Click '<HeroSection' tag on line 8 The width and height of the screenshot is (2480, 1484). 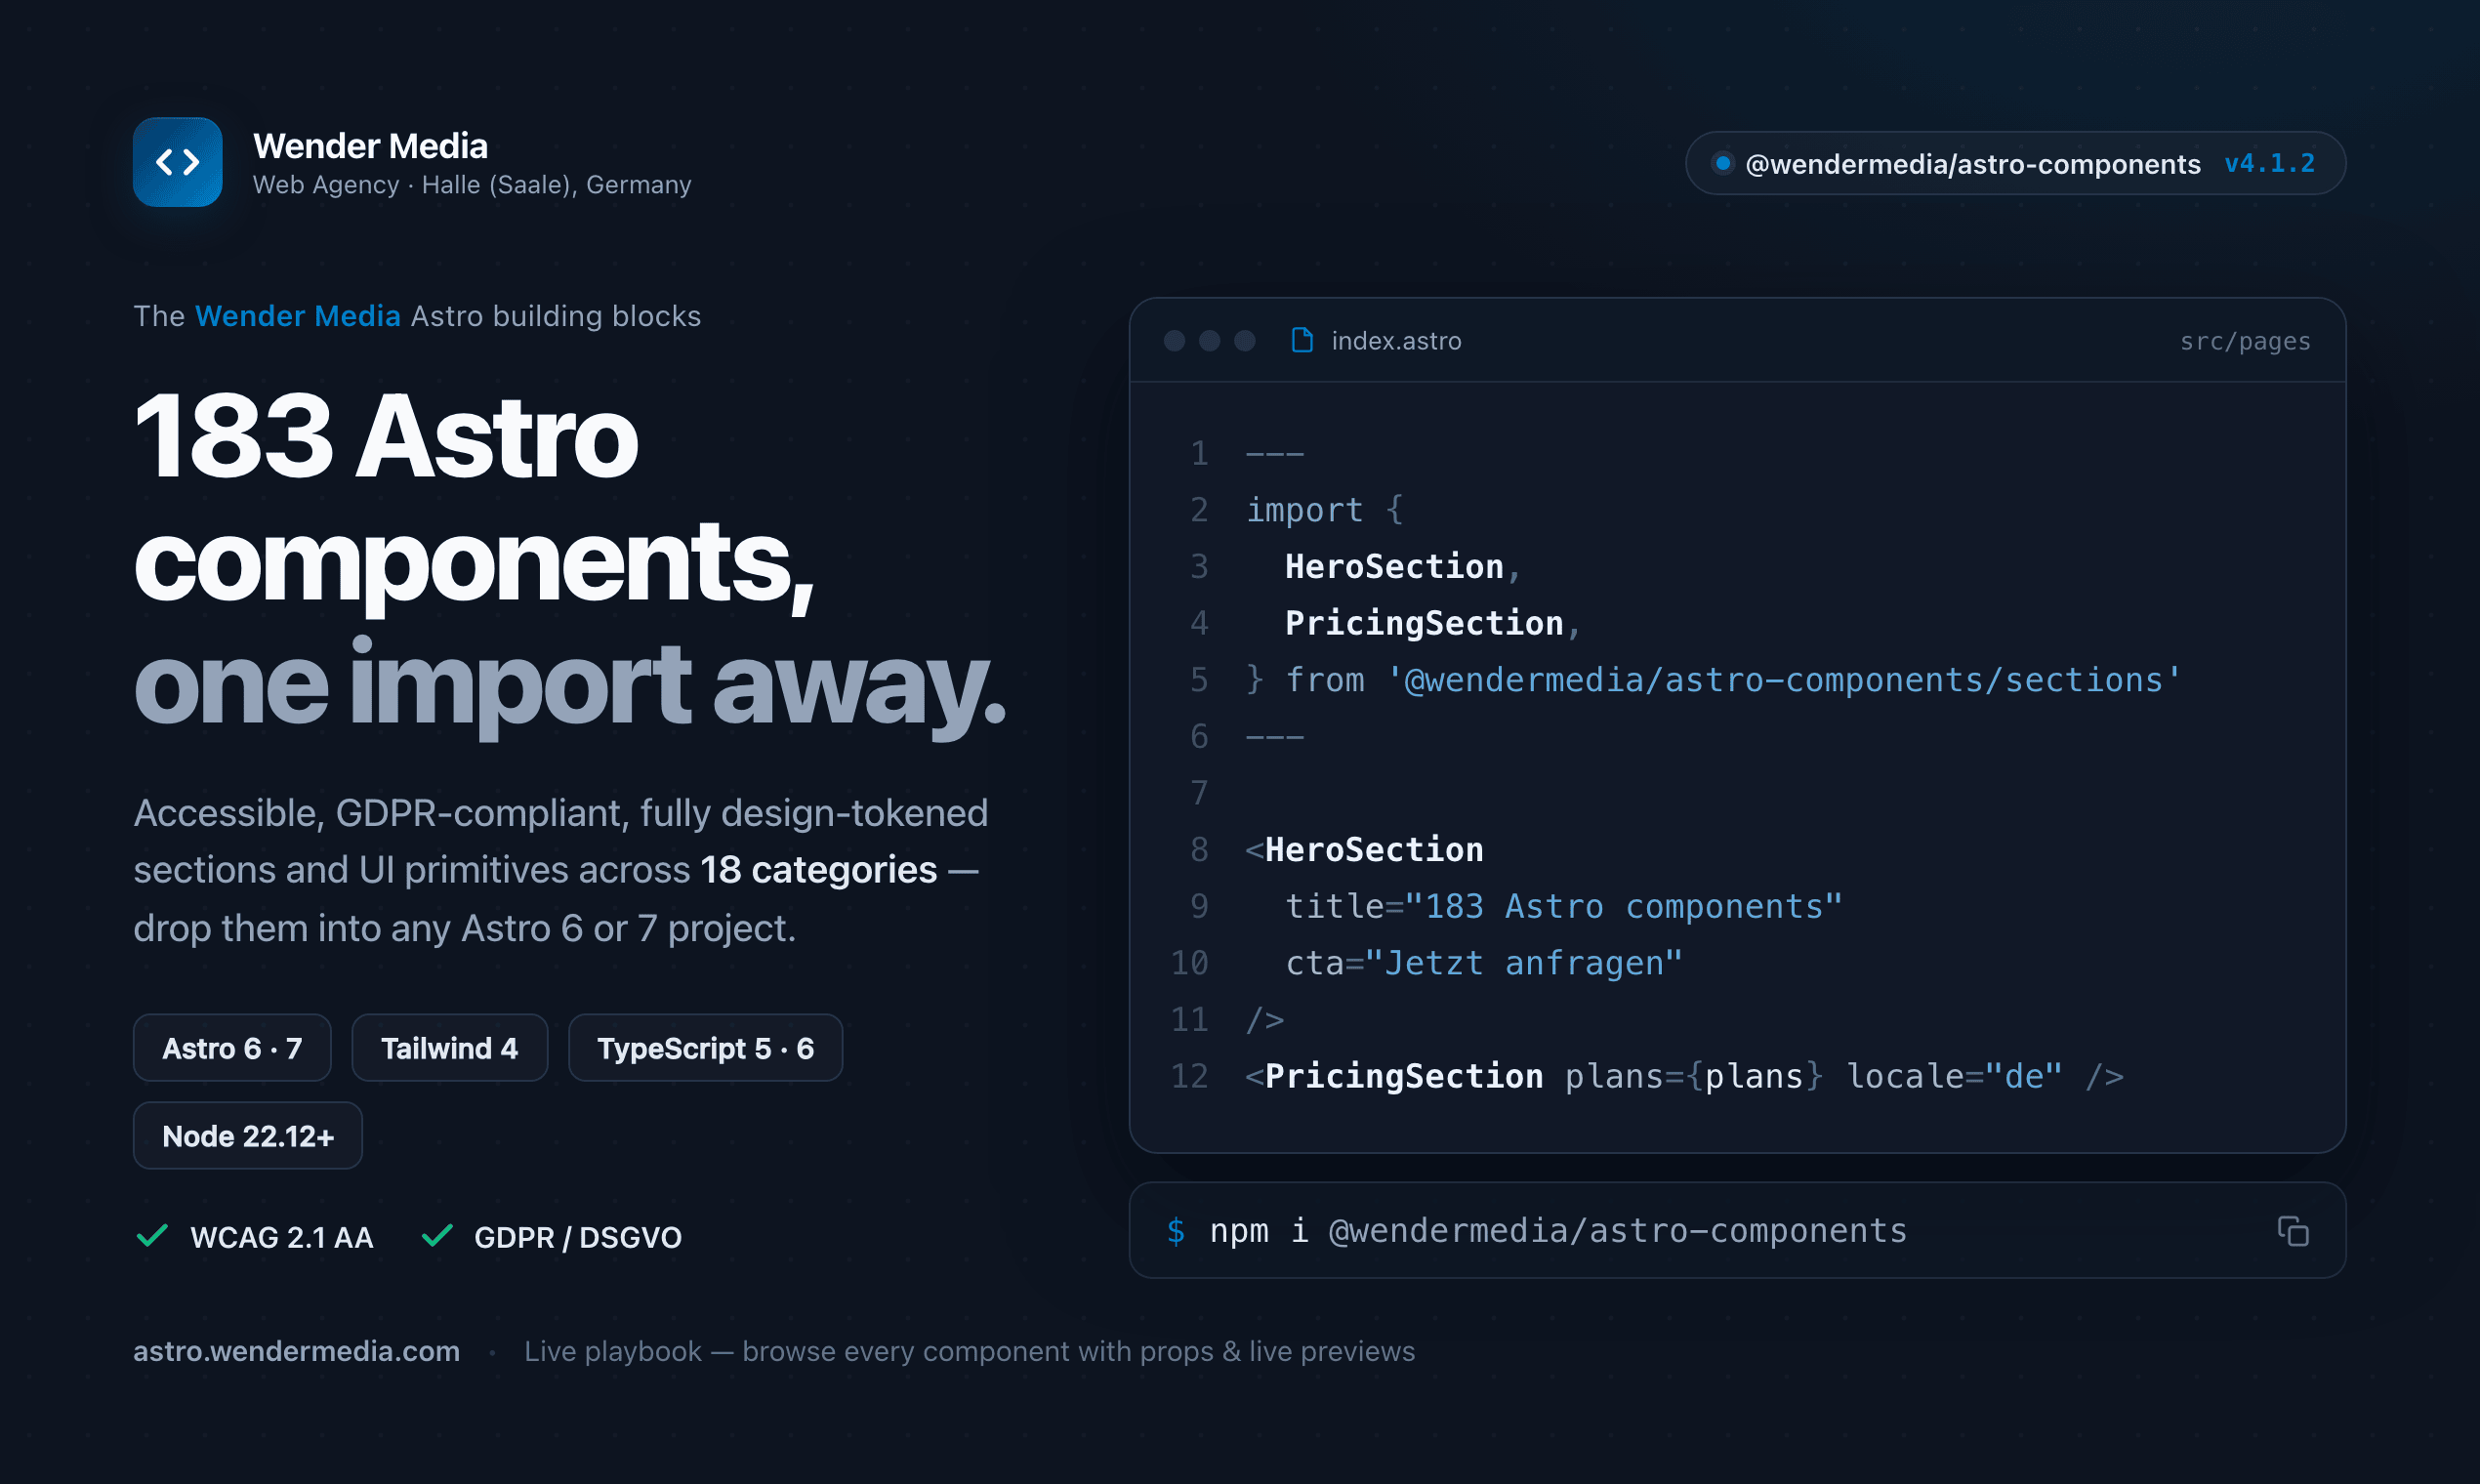point(1364,850)
